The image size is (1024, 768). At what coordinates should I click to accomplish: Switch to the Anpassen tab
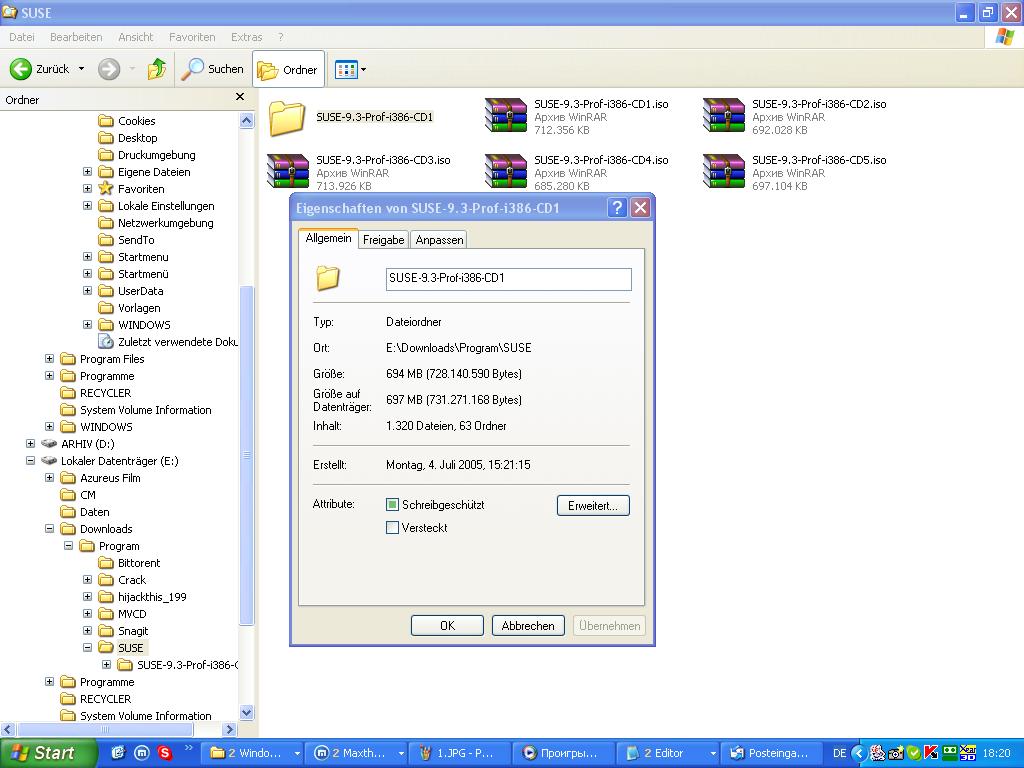[440, 240]
